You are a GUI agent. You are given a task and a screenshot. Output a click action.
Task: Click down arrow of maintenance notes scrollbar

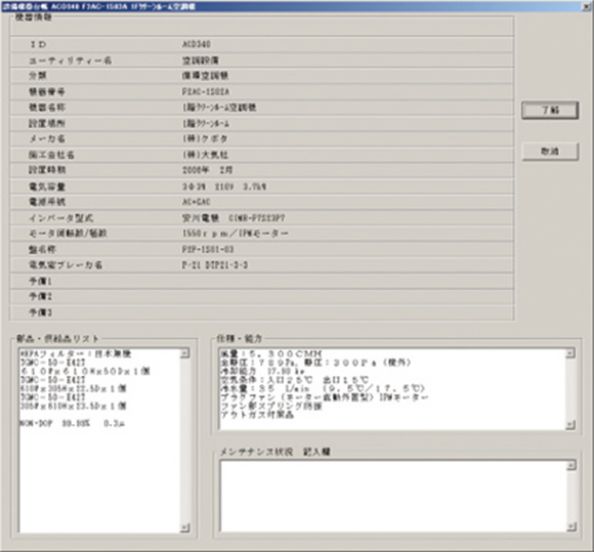571,526
